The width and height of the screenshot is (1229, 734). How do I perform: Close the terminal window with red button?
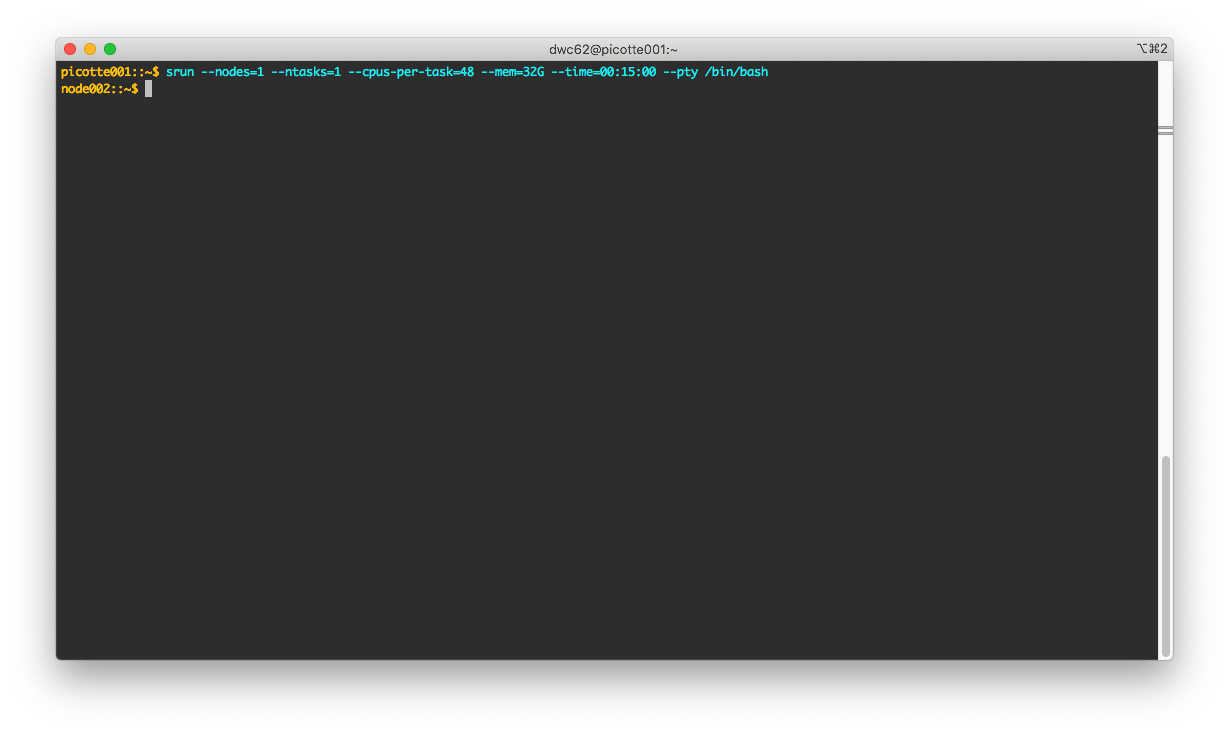(70, 49)
